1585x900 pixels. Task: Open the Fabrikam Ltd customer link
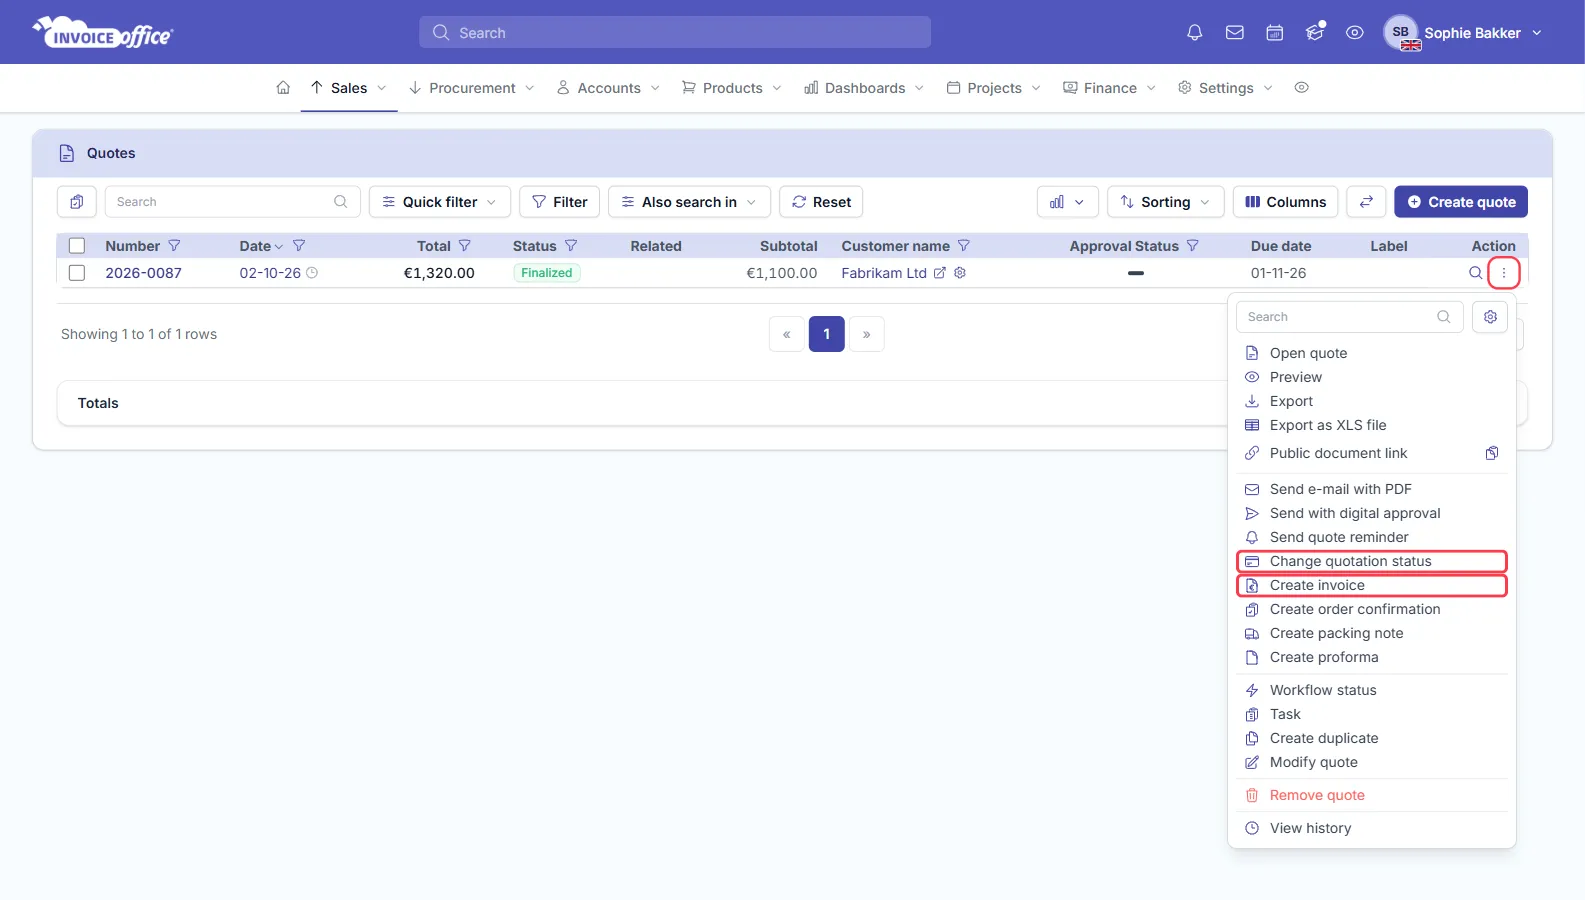tap(884, 273)
